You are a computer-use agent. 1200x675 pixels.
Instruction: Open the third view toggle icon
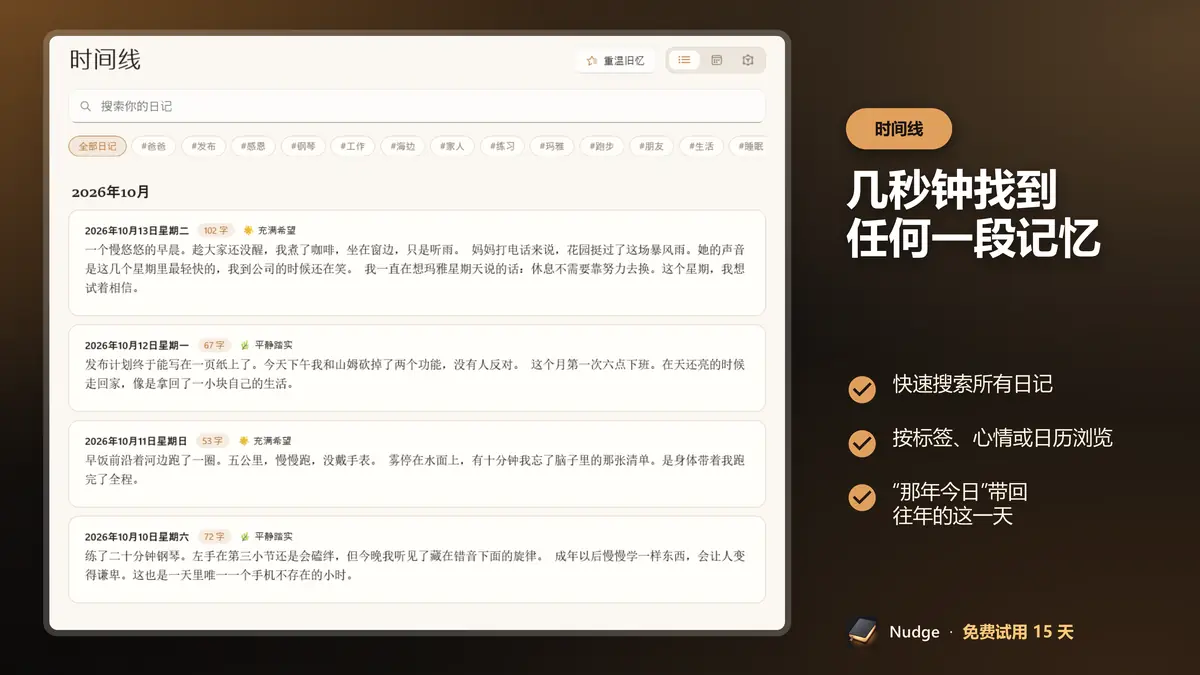click(748, 60)
